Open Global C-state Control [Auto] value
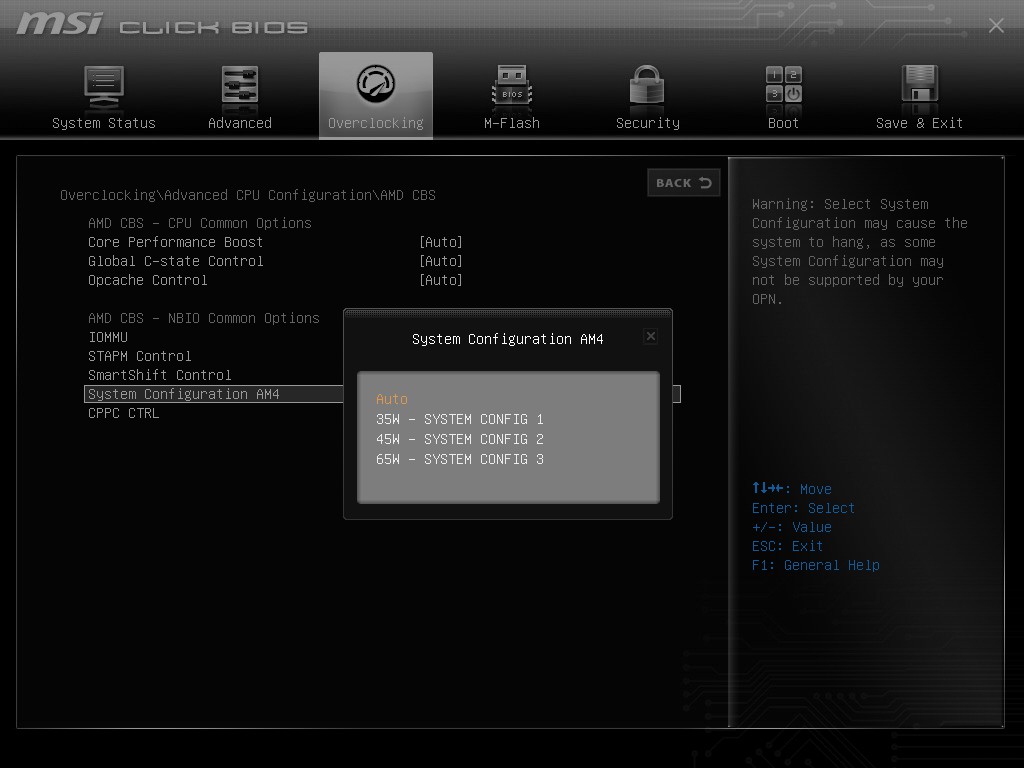The image size is (1024, 768). 441,261
